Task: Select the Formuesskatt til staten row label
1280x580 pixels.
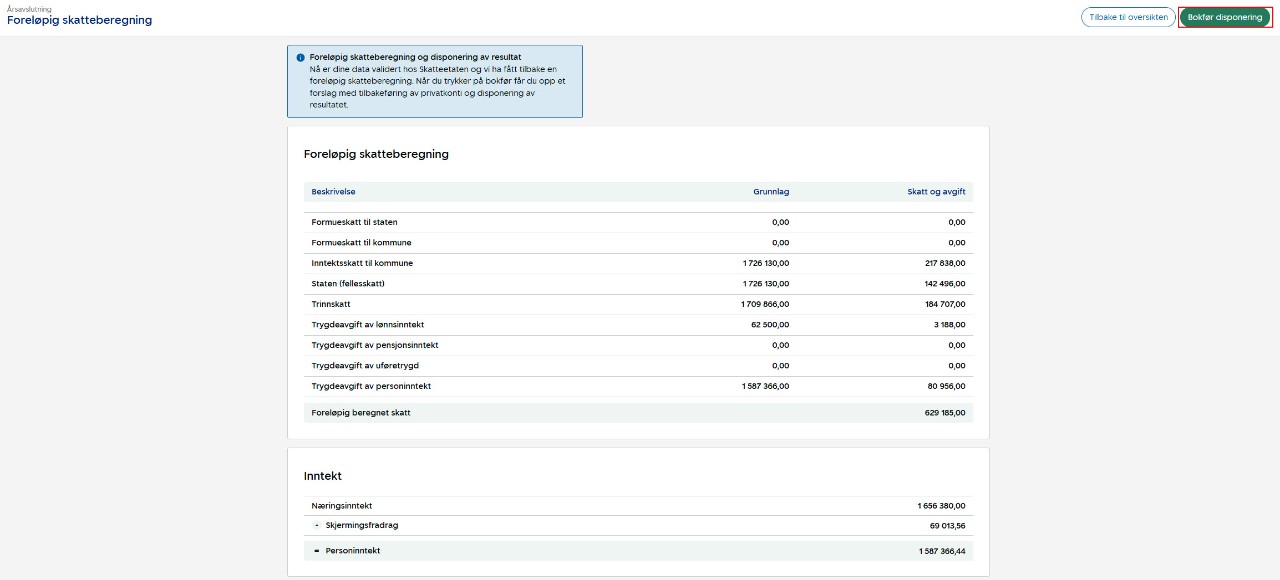Action: click(354, 222)
